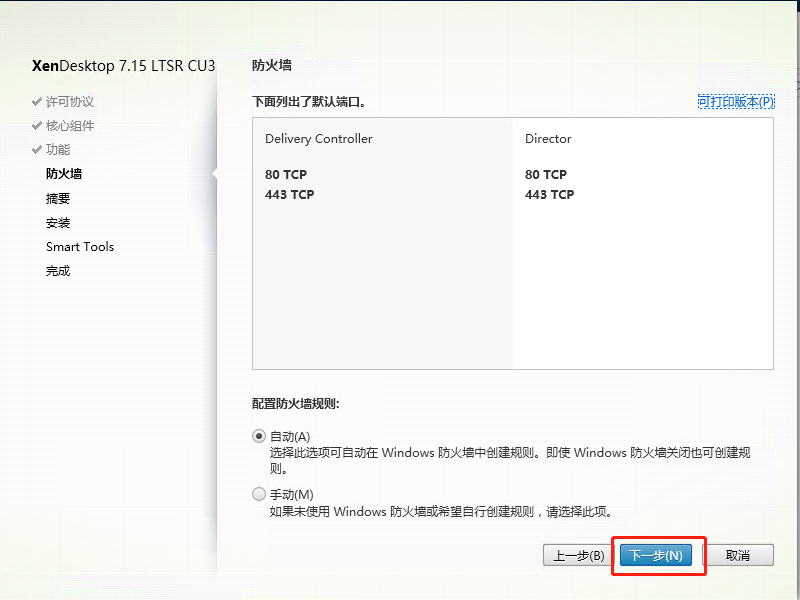Click the checkmark icon beside 核心组件
Image resolution: width=800 pixels, height=600 pixels.
click(37, 126)
